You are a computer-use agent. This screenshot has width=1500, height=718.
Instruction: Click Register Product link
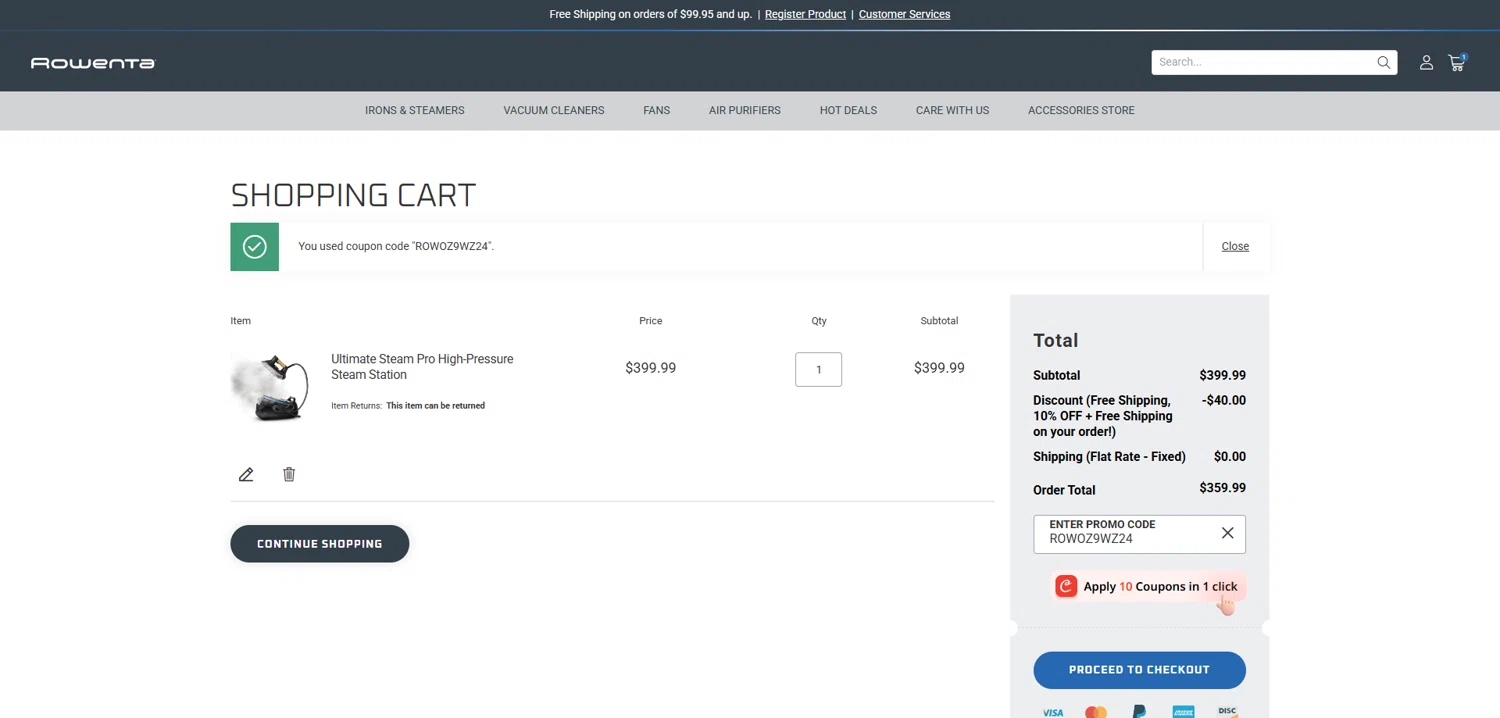(x=805, y=14)
